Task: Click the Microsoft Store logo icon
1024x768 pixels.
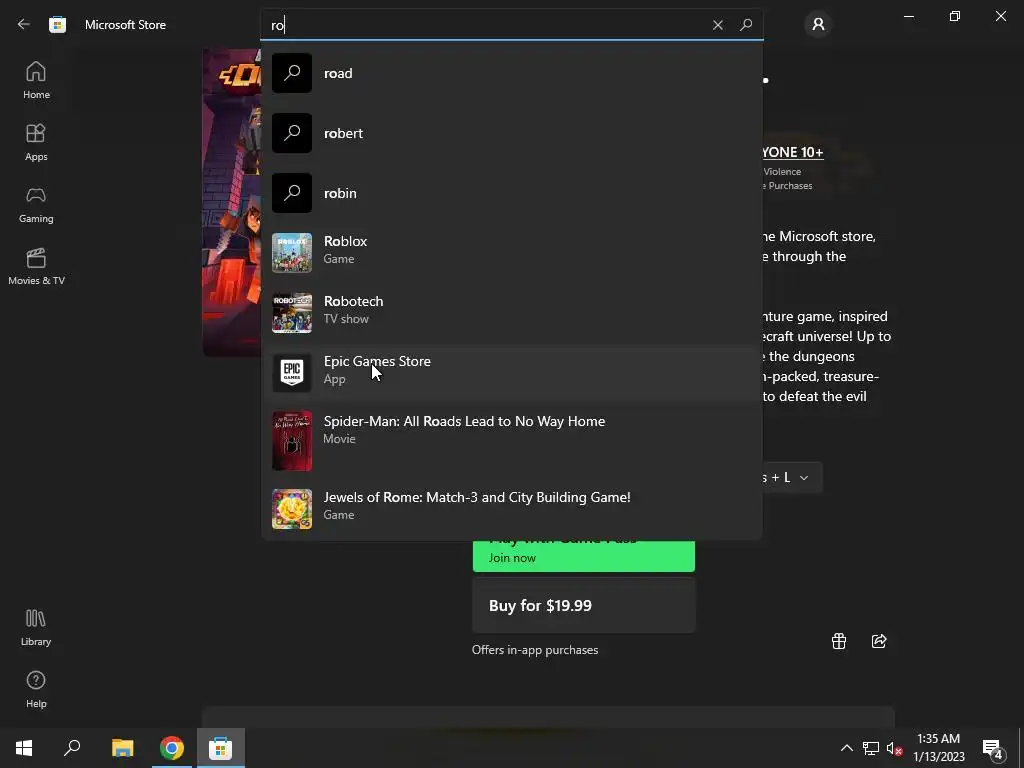Action: click(57, 25)
